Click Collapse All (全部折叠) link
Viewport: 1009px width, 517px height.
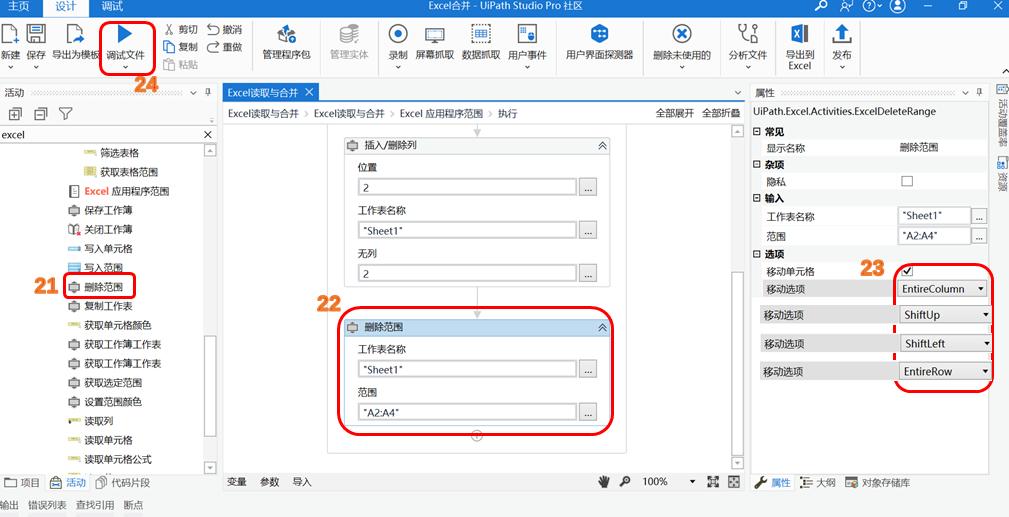click(721, 113)
